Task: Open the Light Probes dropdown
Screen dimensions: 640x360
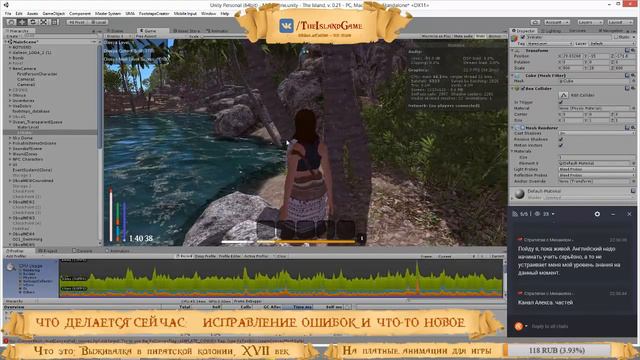Action: [x=596, y=169]
